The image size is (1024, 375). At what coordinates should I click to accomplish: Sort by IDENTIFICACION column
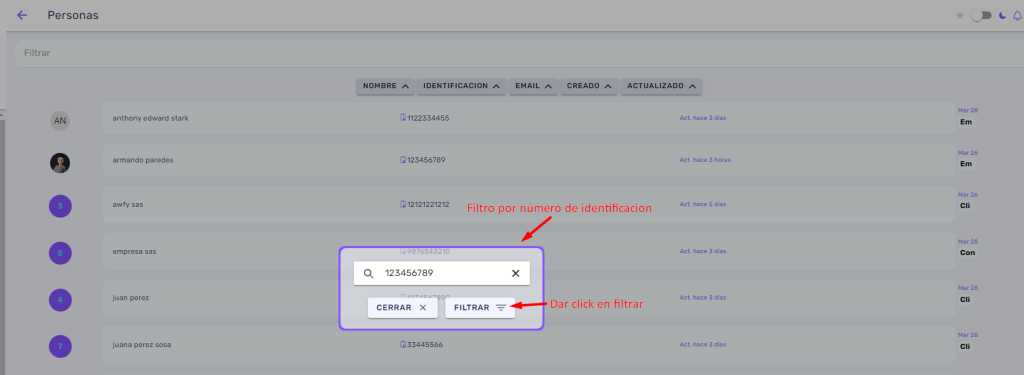pos(461,86)
